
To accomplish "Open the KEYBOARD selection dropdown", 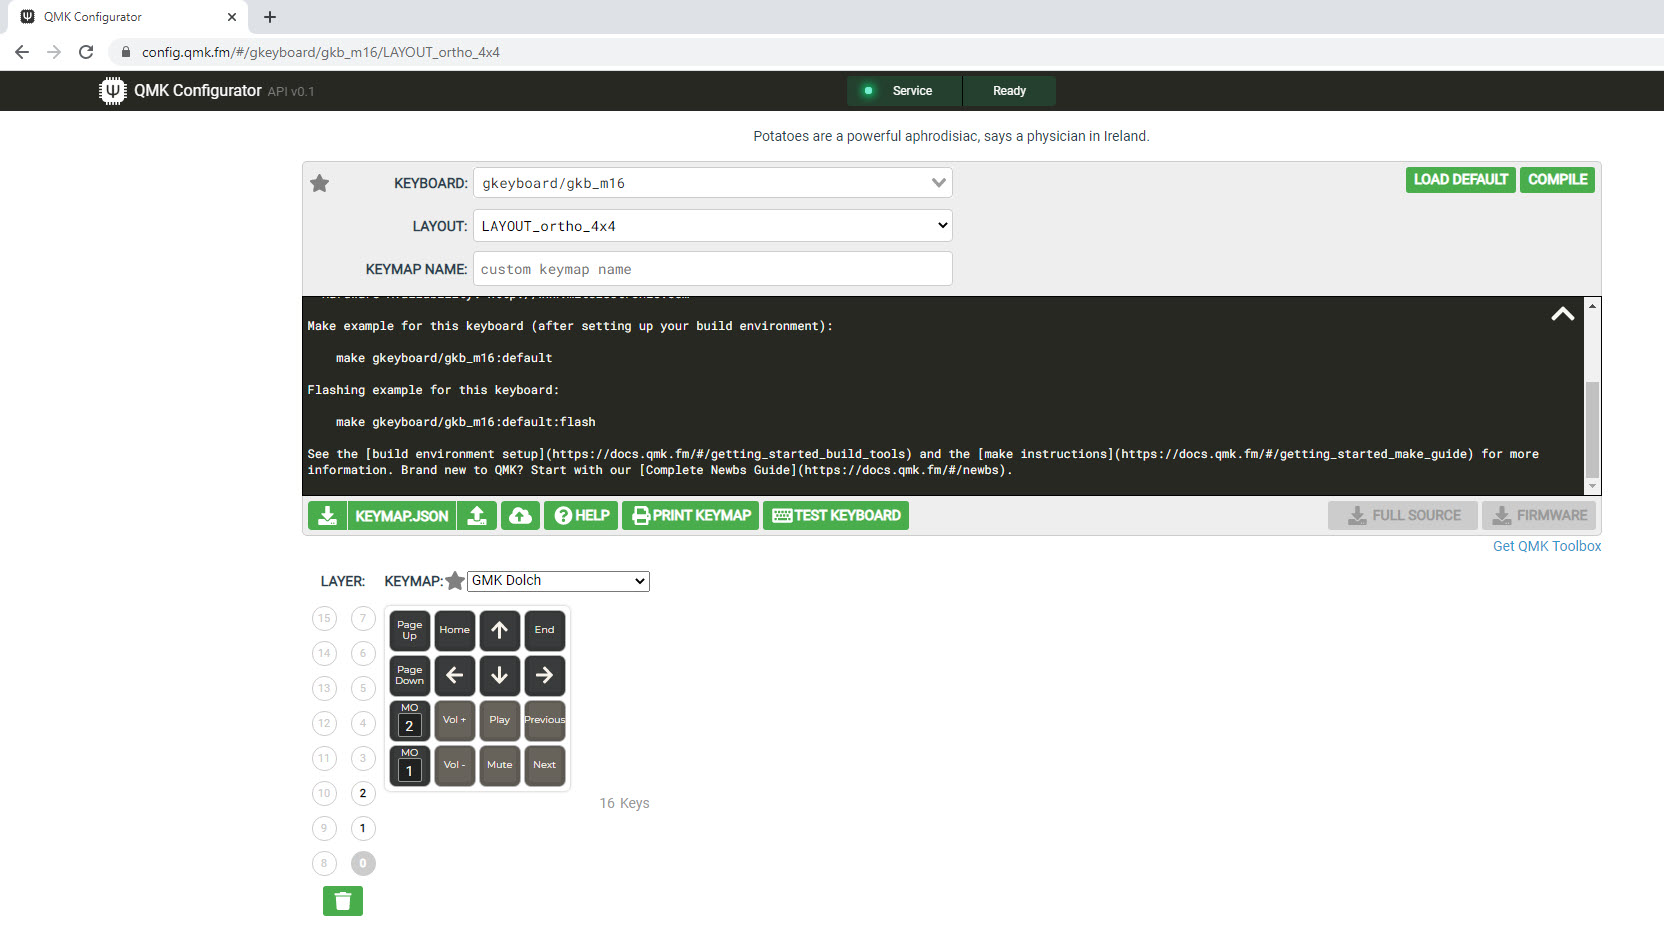I will coord(712,183).
